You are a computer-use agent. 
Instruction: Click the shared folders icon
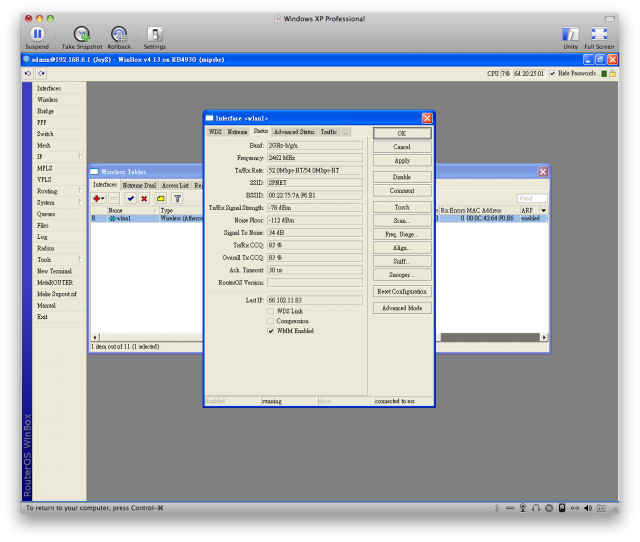601,508
